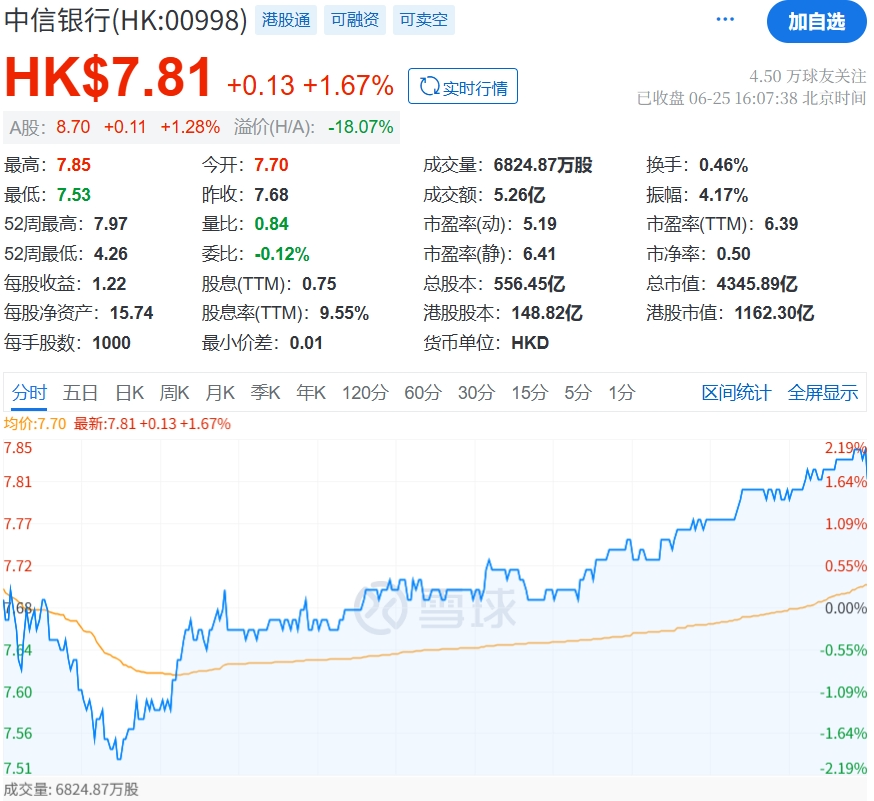Click the 7.85 price axis label

point(18,448)
